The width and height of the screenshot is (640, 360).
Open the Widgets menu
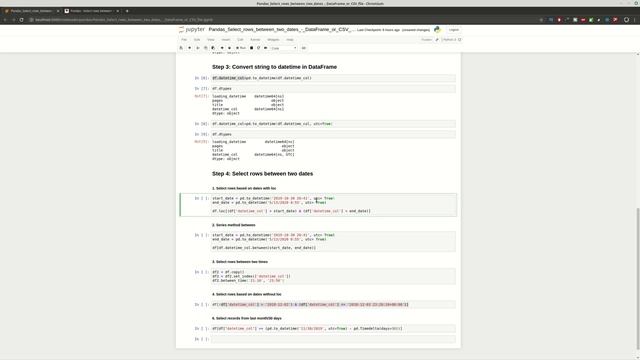point(273,40)
